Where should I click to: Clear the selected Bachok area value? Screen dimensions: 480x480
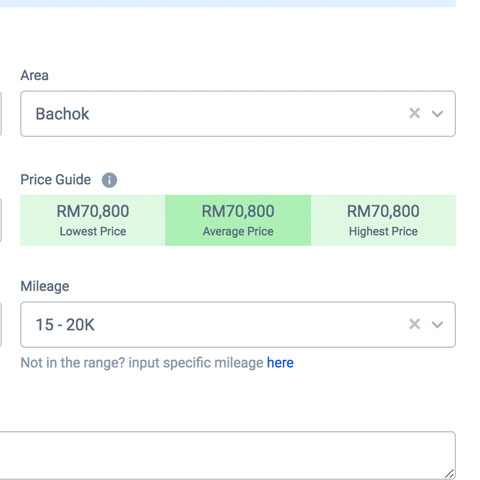point(414,113)
